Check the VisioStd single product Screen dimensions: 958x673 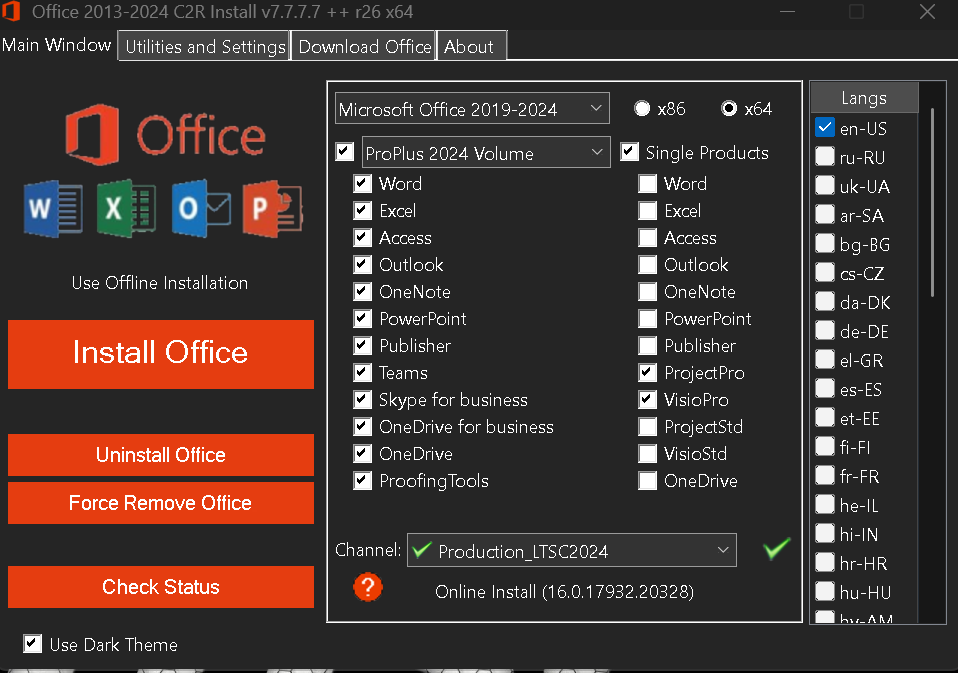click(648, 454)
